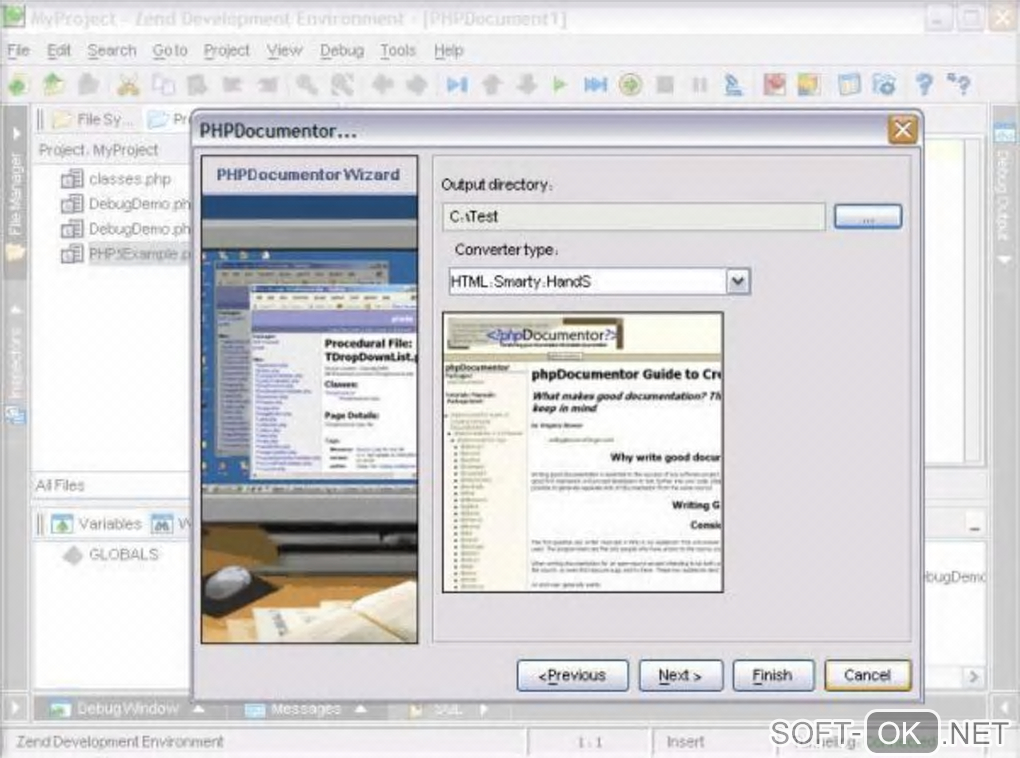Expand the Messages panel arrow
This screenshot has height=758, width=1020.
point(360,709)
